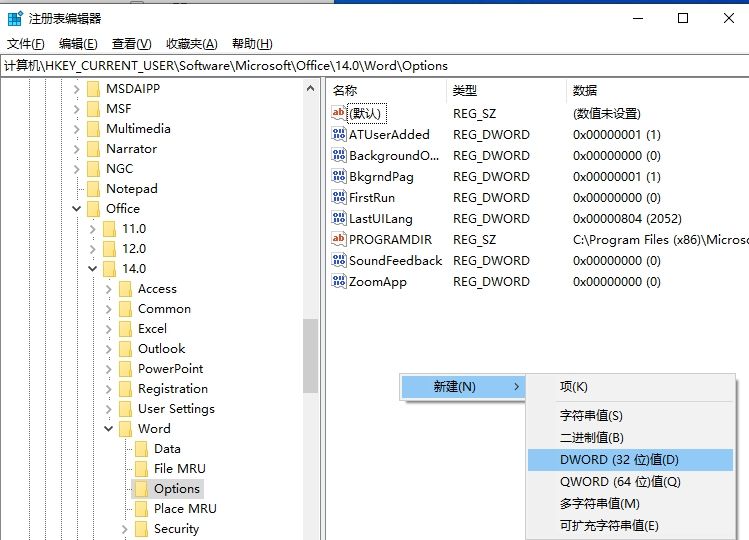The image size is (749, 540).
Task: Choose 二进制值(B) in the submenu
Action: coord(630,438)
